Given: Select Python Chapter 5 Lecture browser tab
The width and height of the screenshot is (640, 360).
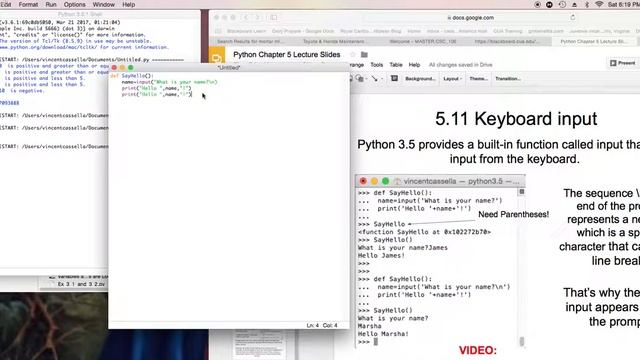Looking at the screenshot, I should (x=594, y=41).
